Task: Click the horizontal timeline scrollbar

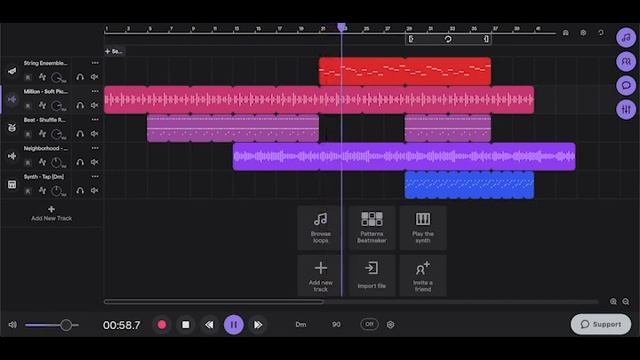Action: click(214, 302)
